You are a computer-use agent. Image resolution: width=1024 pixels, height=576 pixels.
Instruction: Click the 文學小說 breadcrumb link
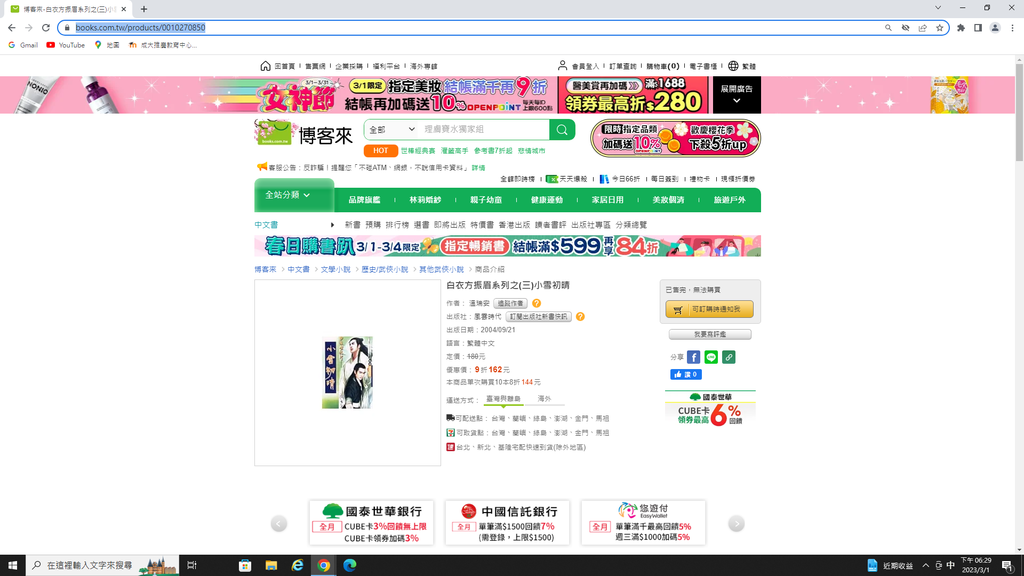pyautogui.click(x=334, y=270)
